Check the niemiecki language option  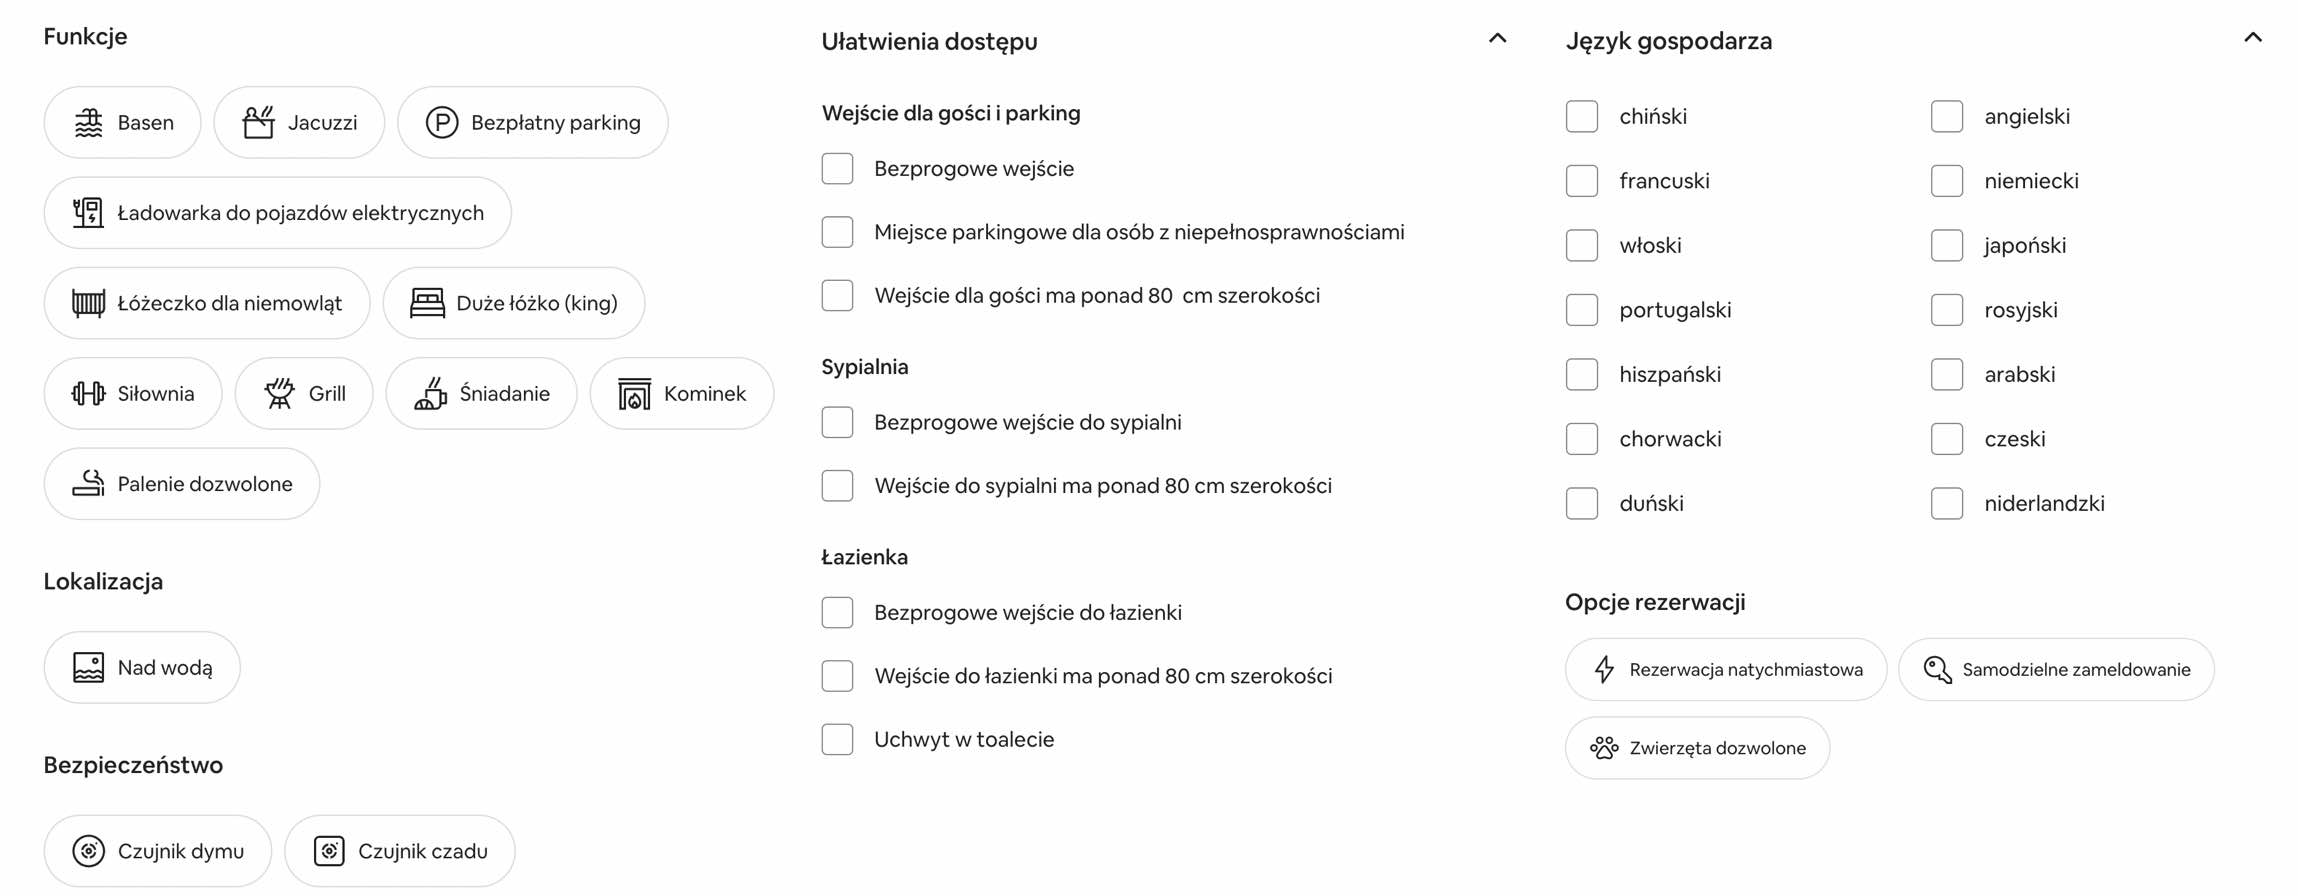click(1946, 180)
